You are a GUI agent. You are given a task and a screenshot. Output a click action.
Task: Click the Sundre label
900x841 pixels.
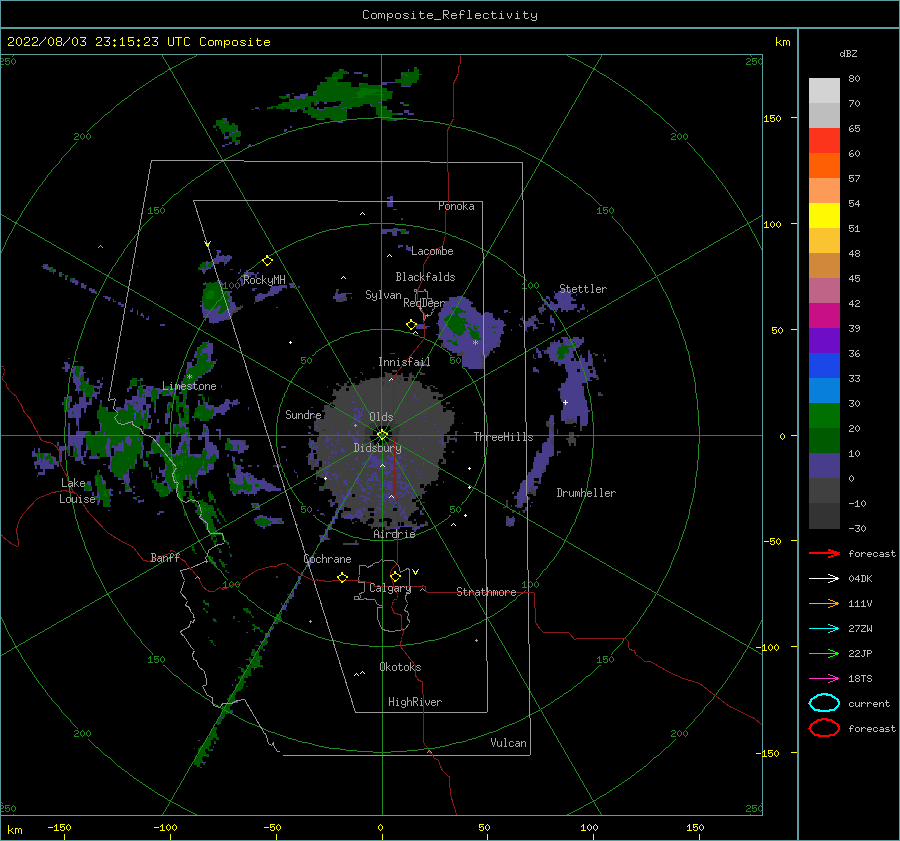[x=303, y=414]
